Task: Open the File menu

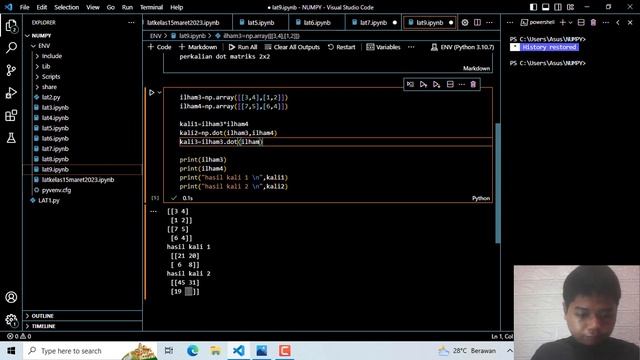Action: point(24,7)
